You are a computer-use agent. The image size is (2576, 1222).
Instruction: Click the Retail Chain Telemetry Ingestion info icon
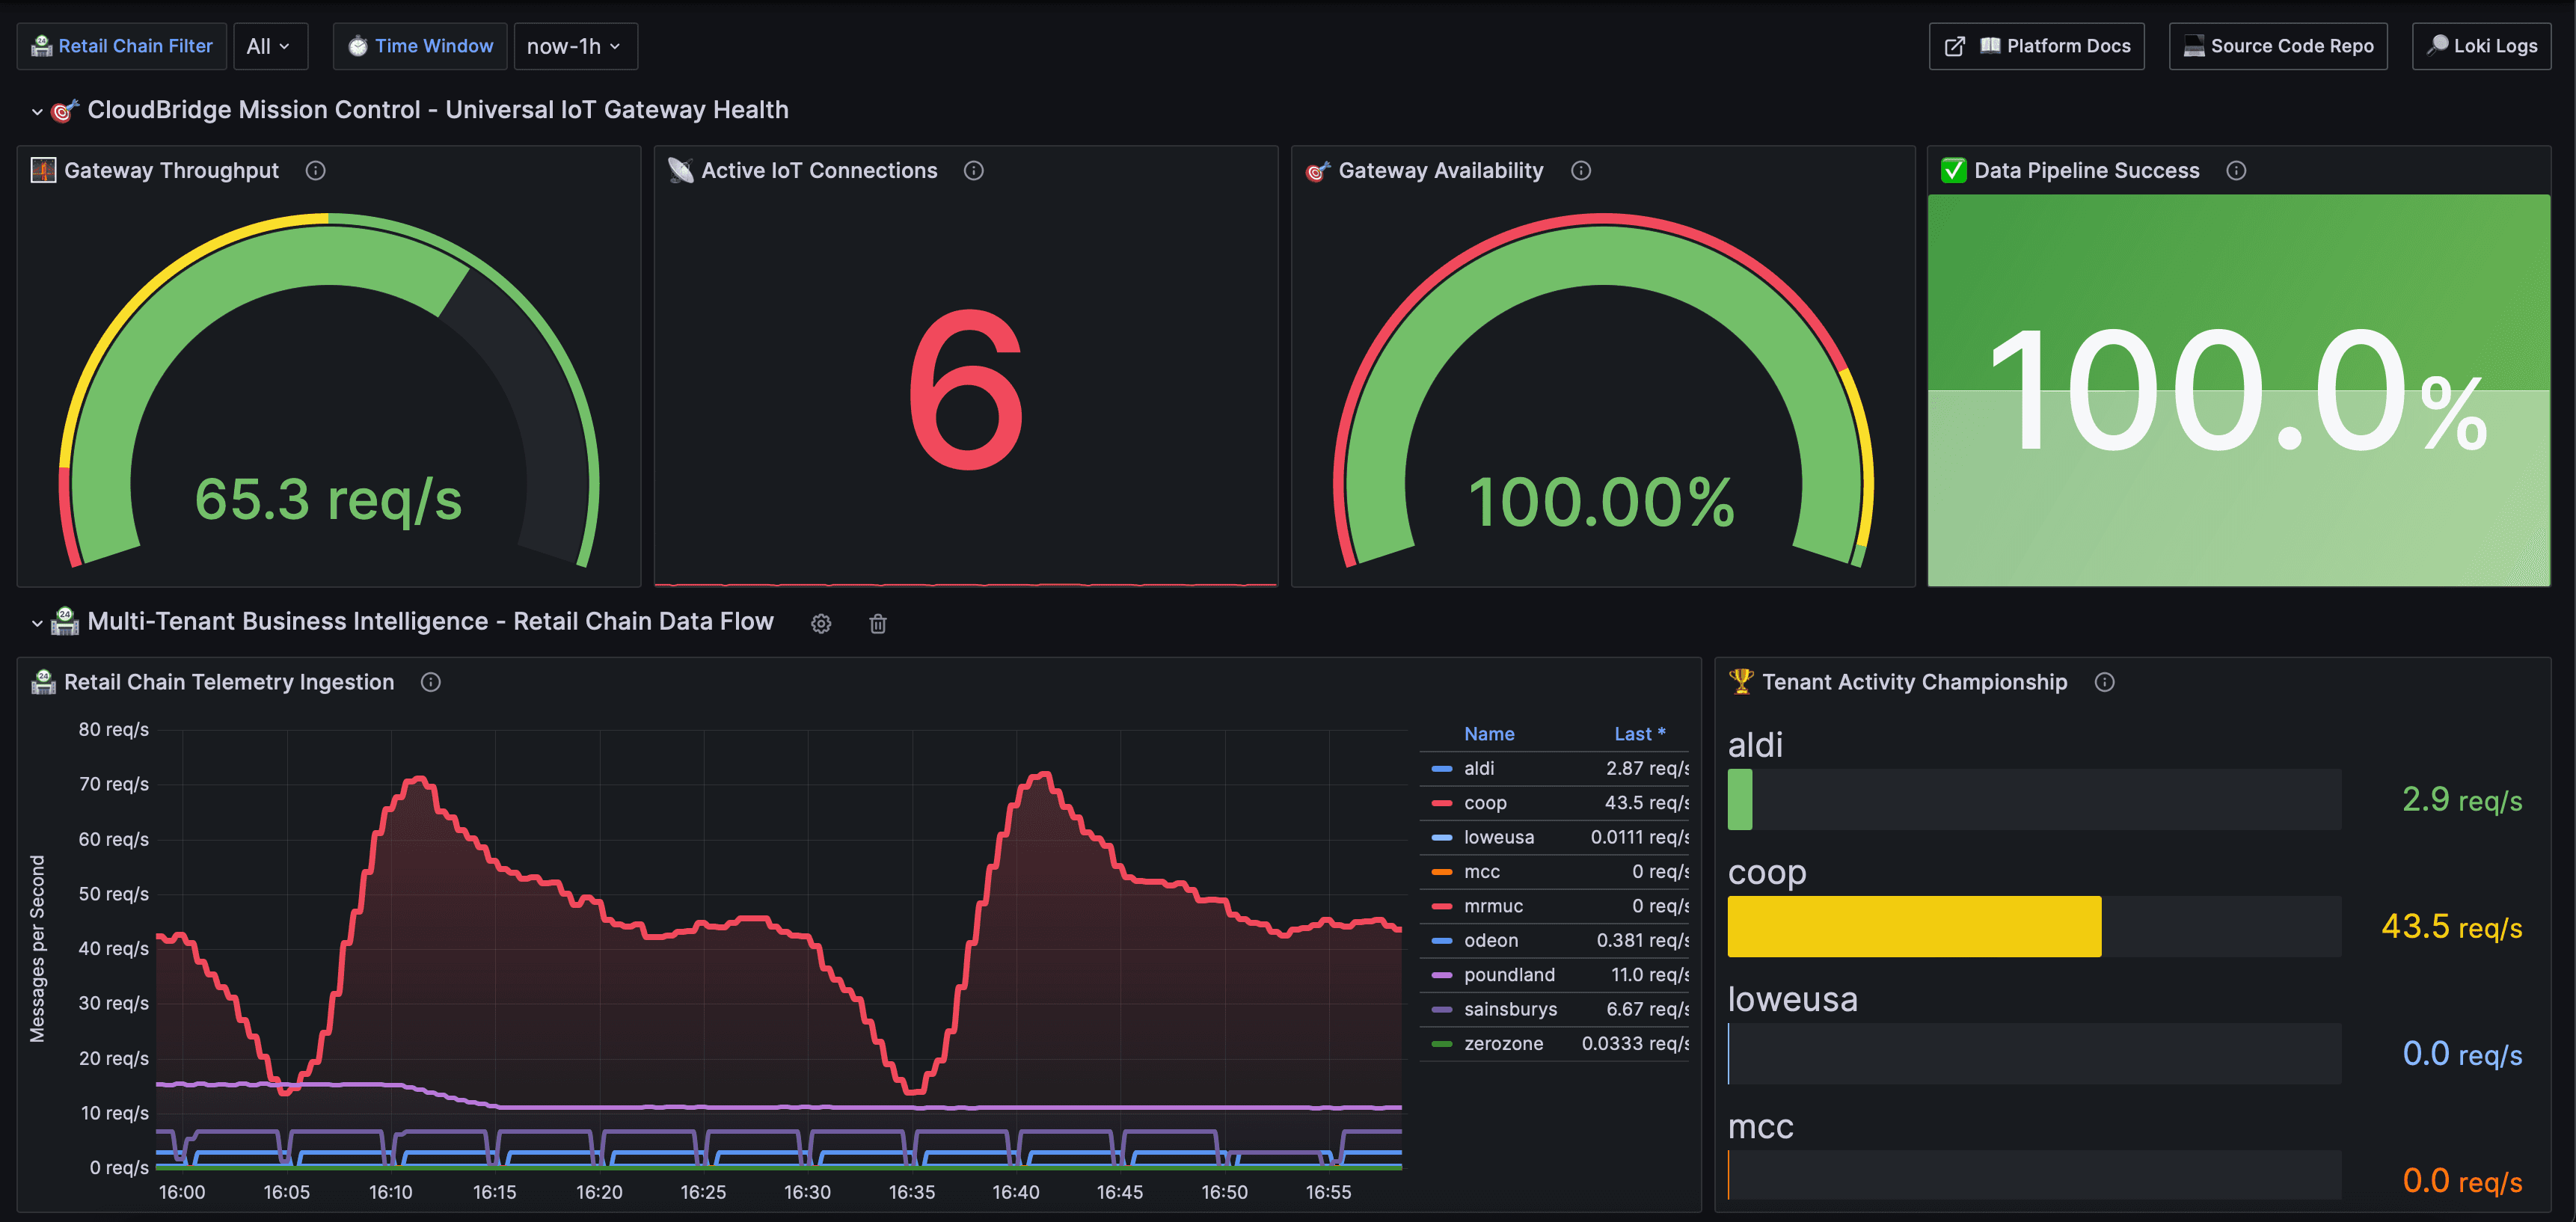[431, 682]
